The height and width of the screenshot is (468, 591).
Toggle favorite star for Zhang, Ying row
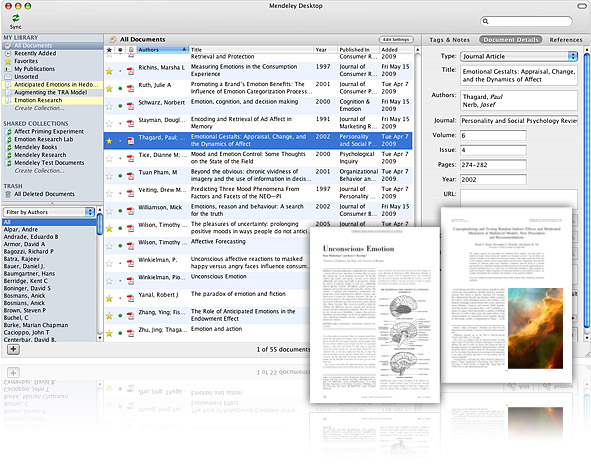[x=109, y=316]
